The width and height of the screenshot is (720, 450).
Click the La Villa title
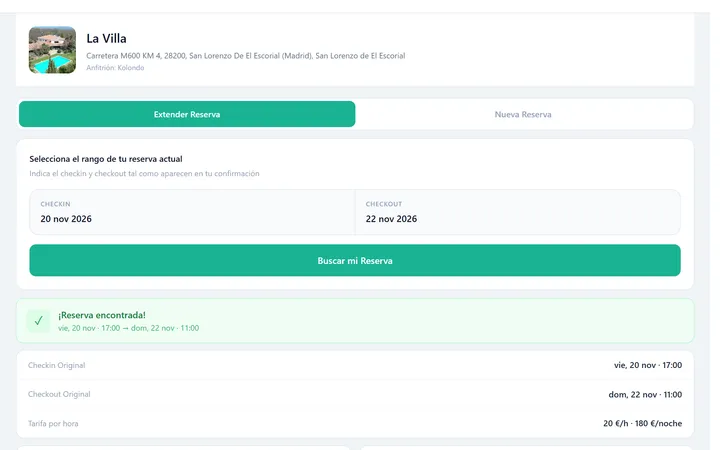point(106,39)
